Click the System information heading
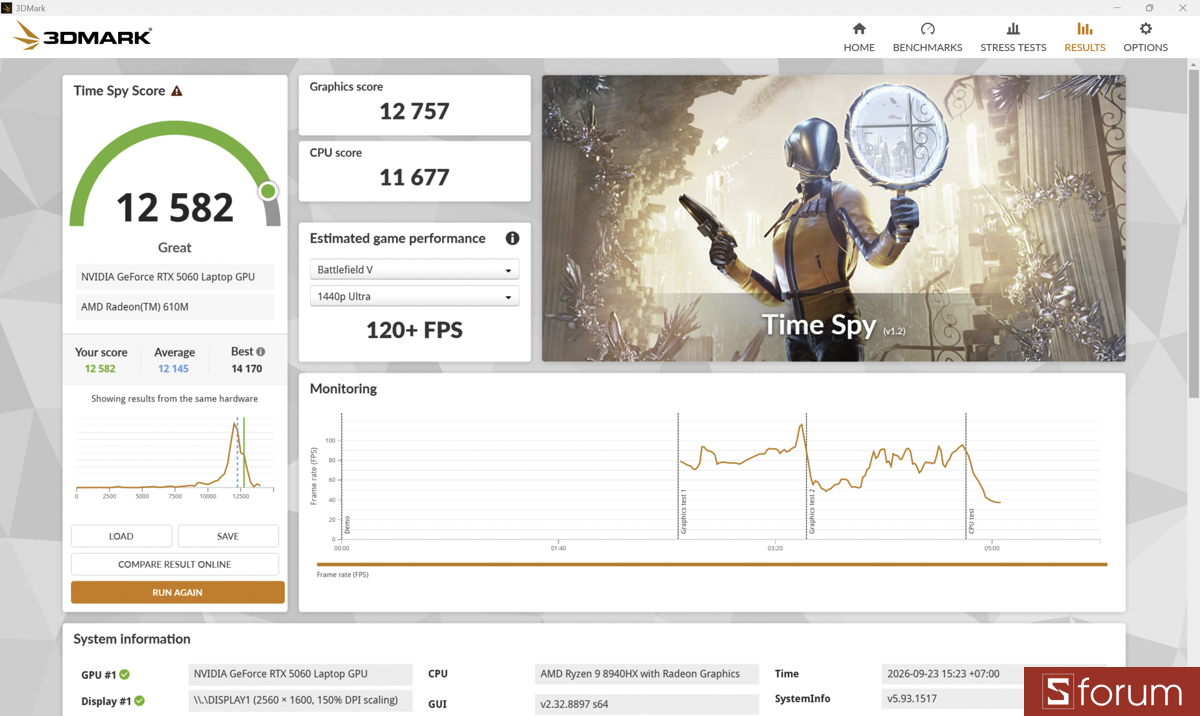 coord(132,639)
